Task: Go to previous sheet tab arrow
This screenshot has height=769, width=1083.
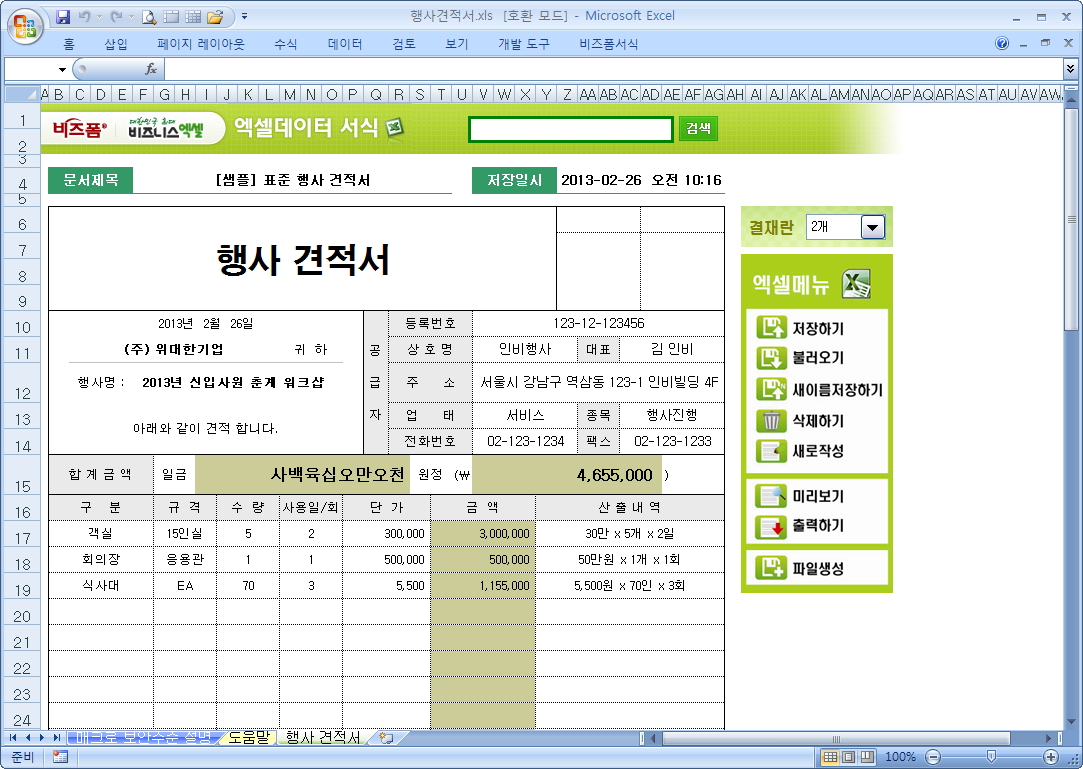Action: [x=28, y=738]
